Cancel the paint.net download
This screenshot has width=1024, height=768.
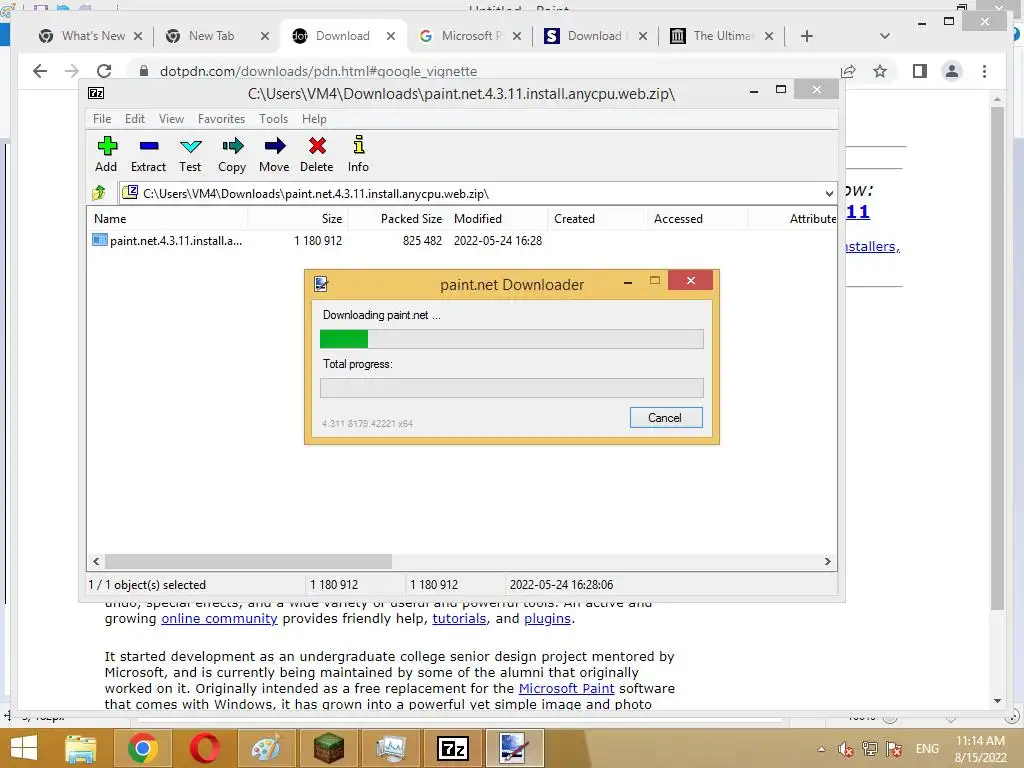[665, 418]
